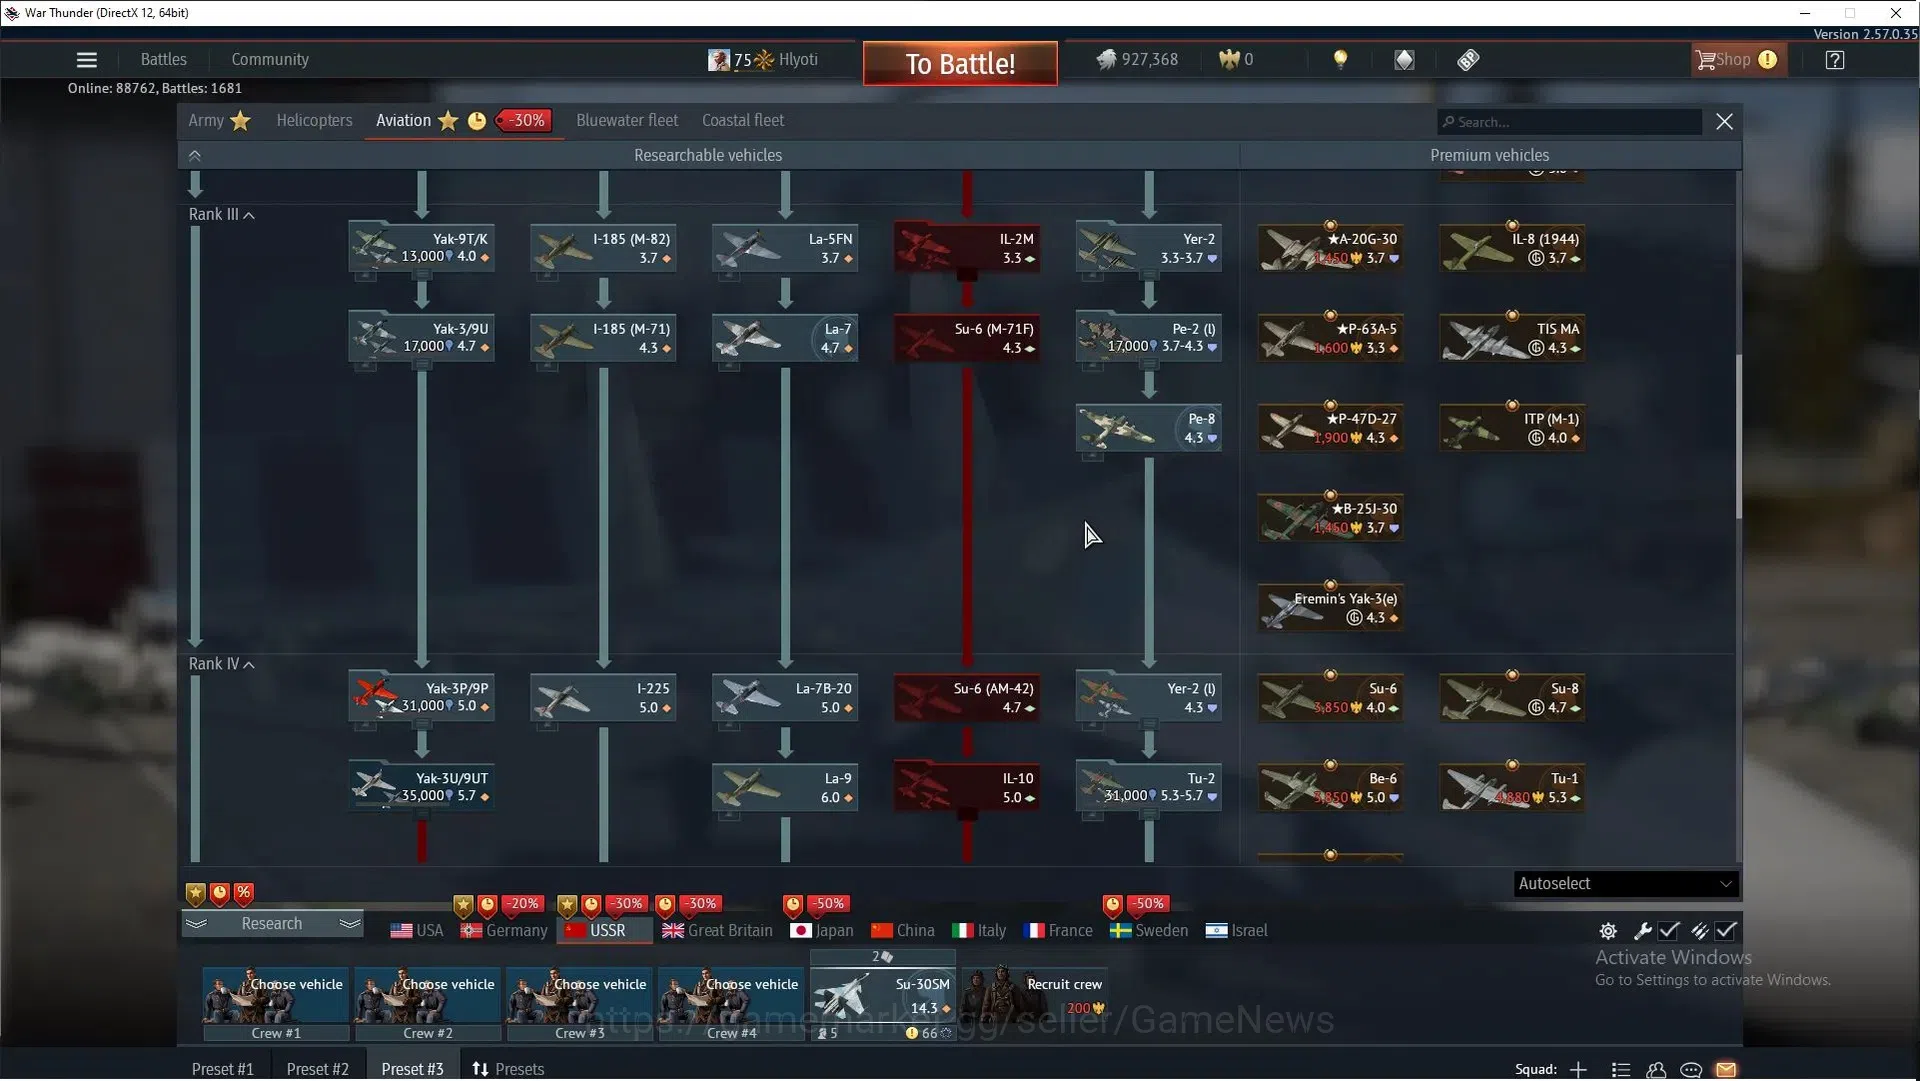Click the Silver Lions currency icon

coord(1106,60)
